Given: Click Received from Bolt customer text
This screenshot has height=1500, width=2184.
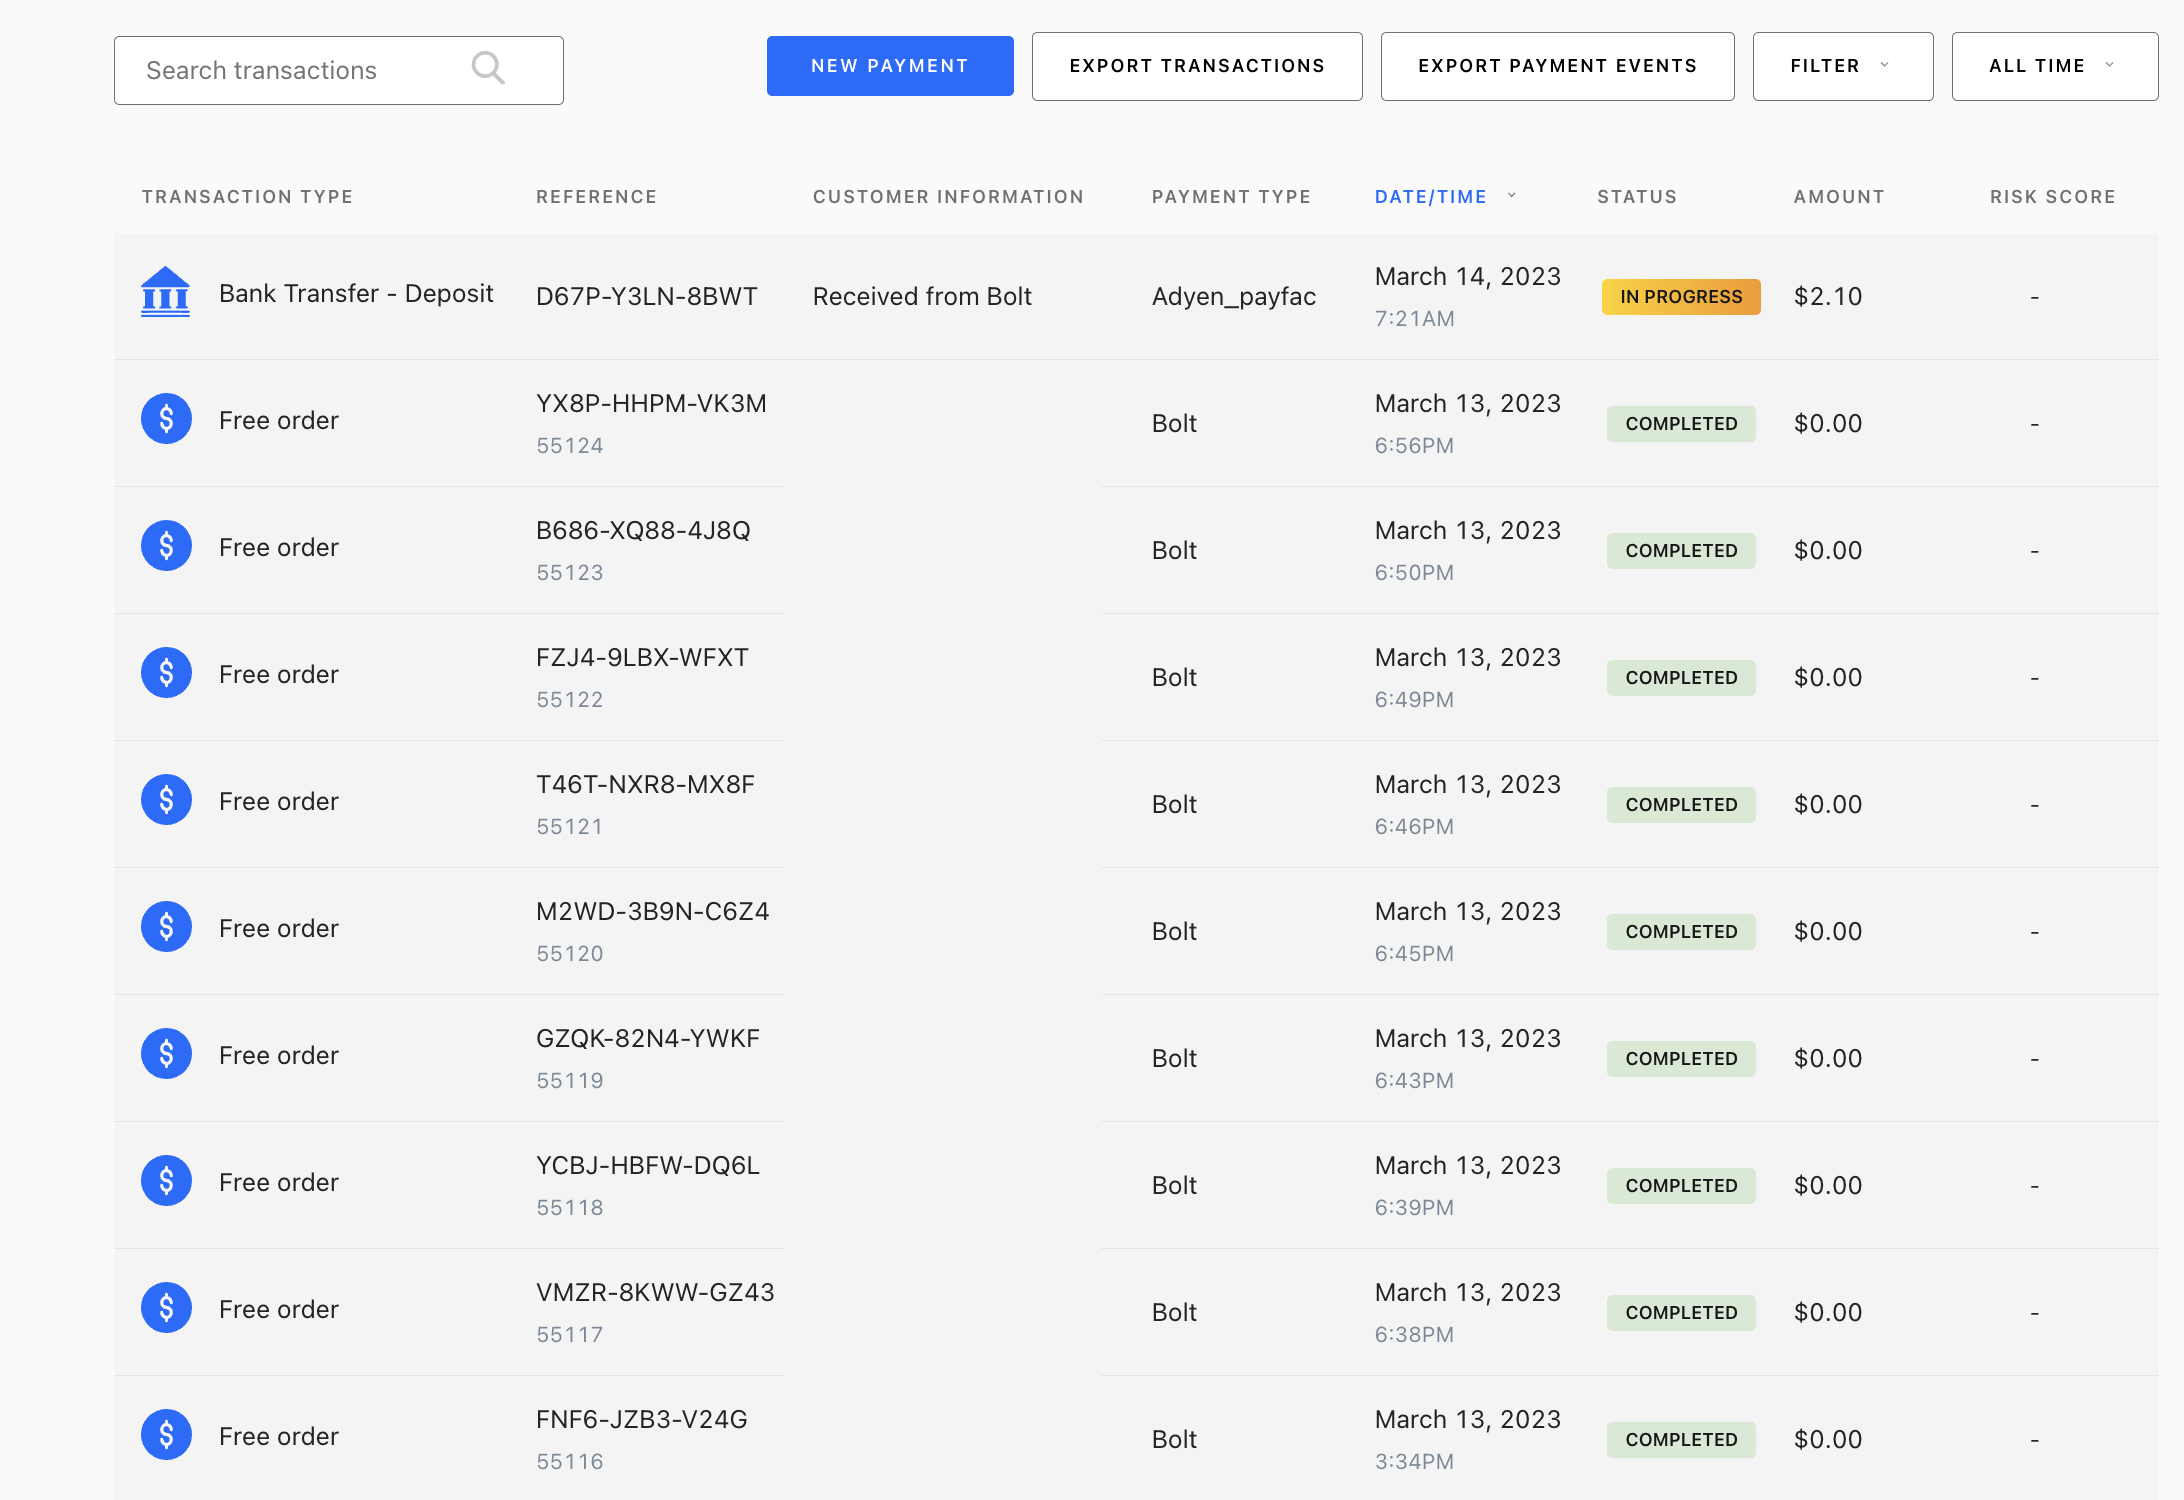Looking at the screenshot, I should 922,297.
